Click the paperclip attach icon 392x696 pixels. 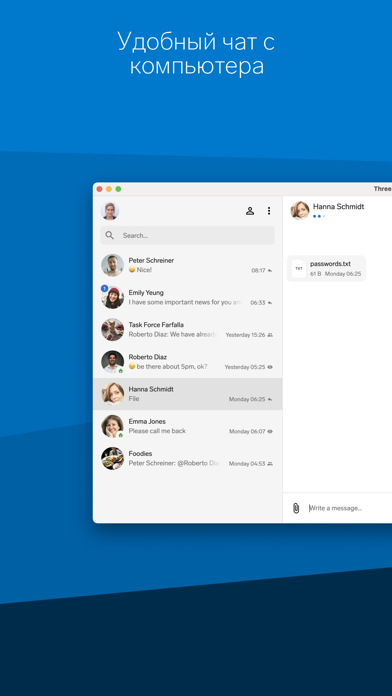tap(296, 508)
